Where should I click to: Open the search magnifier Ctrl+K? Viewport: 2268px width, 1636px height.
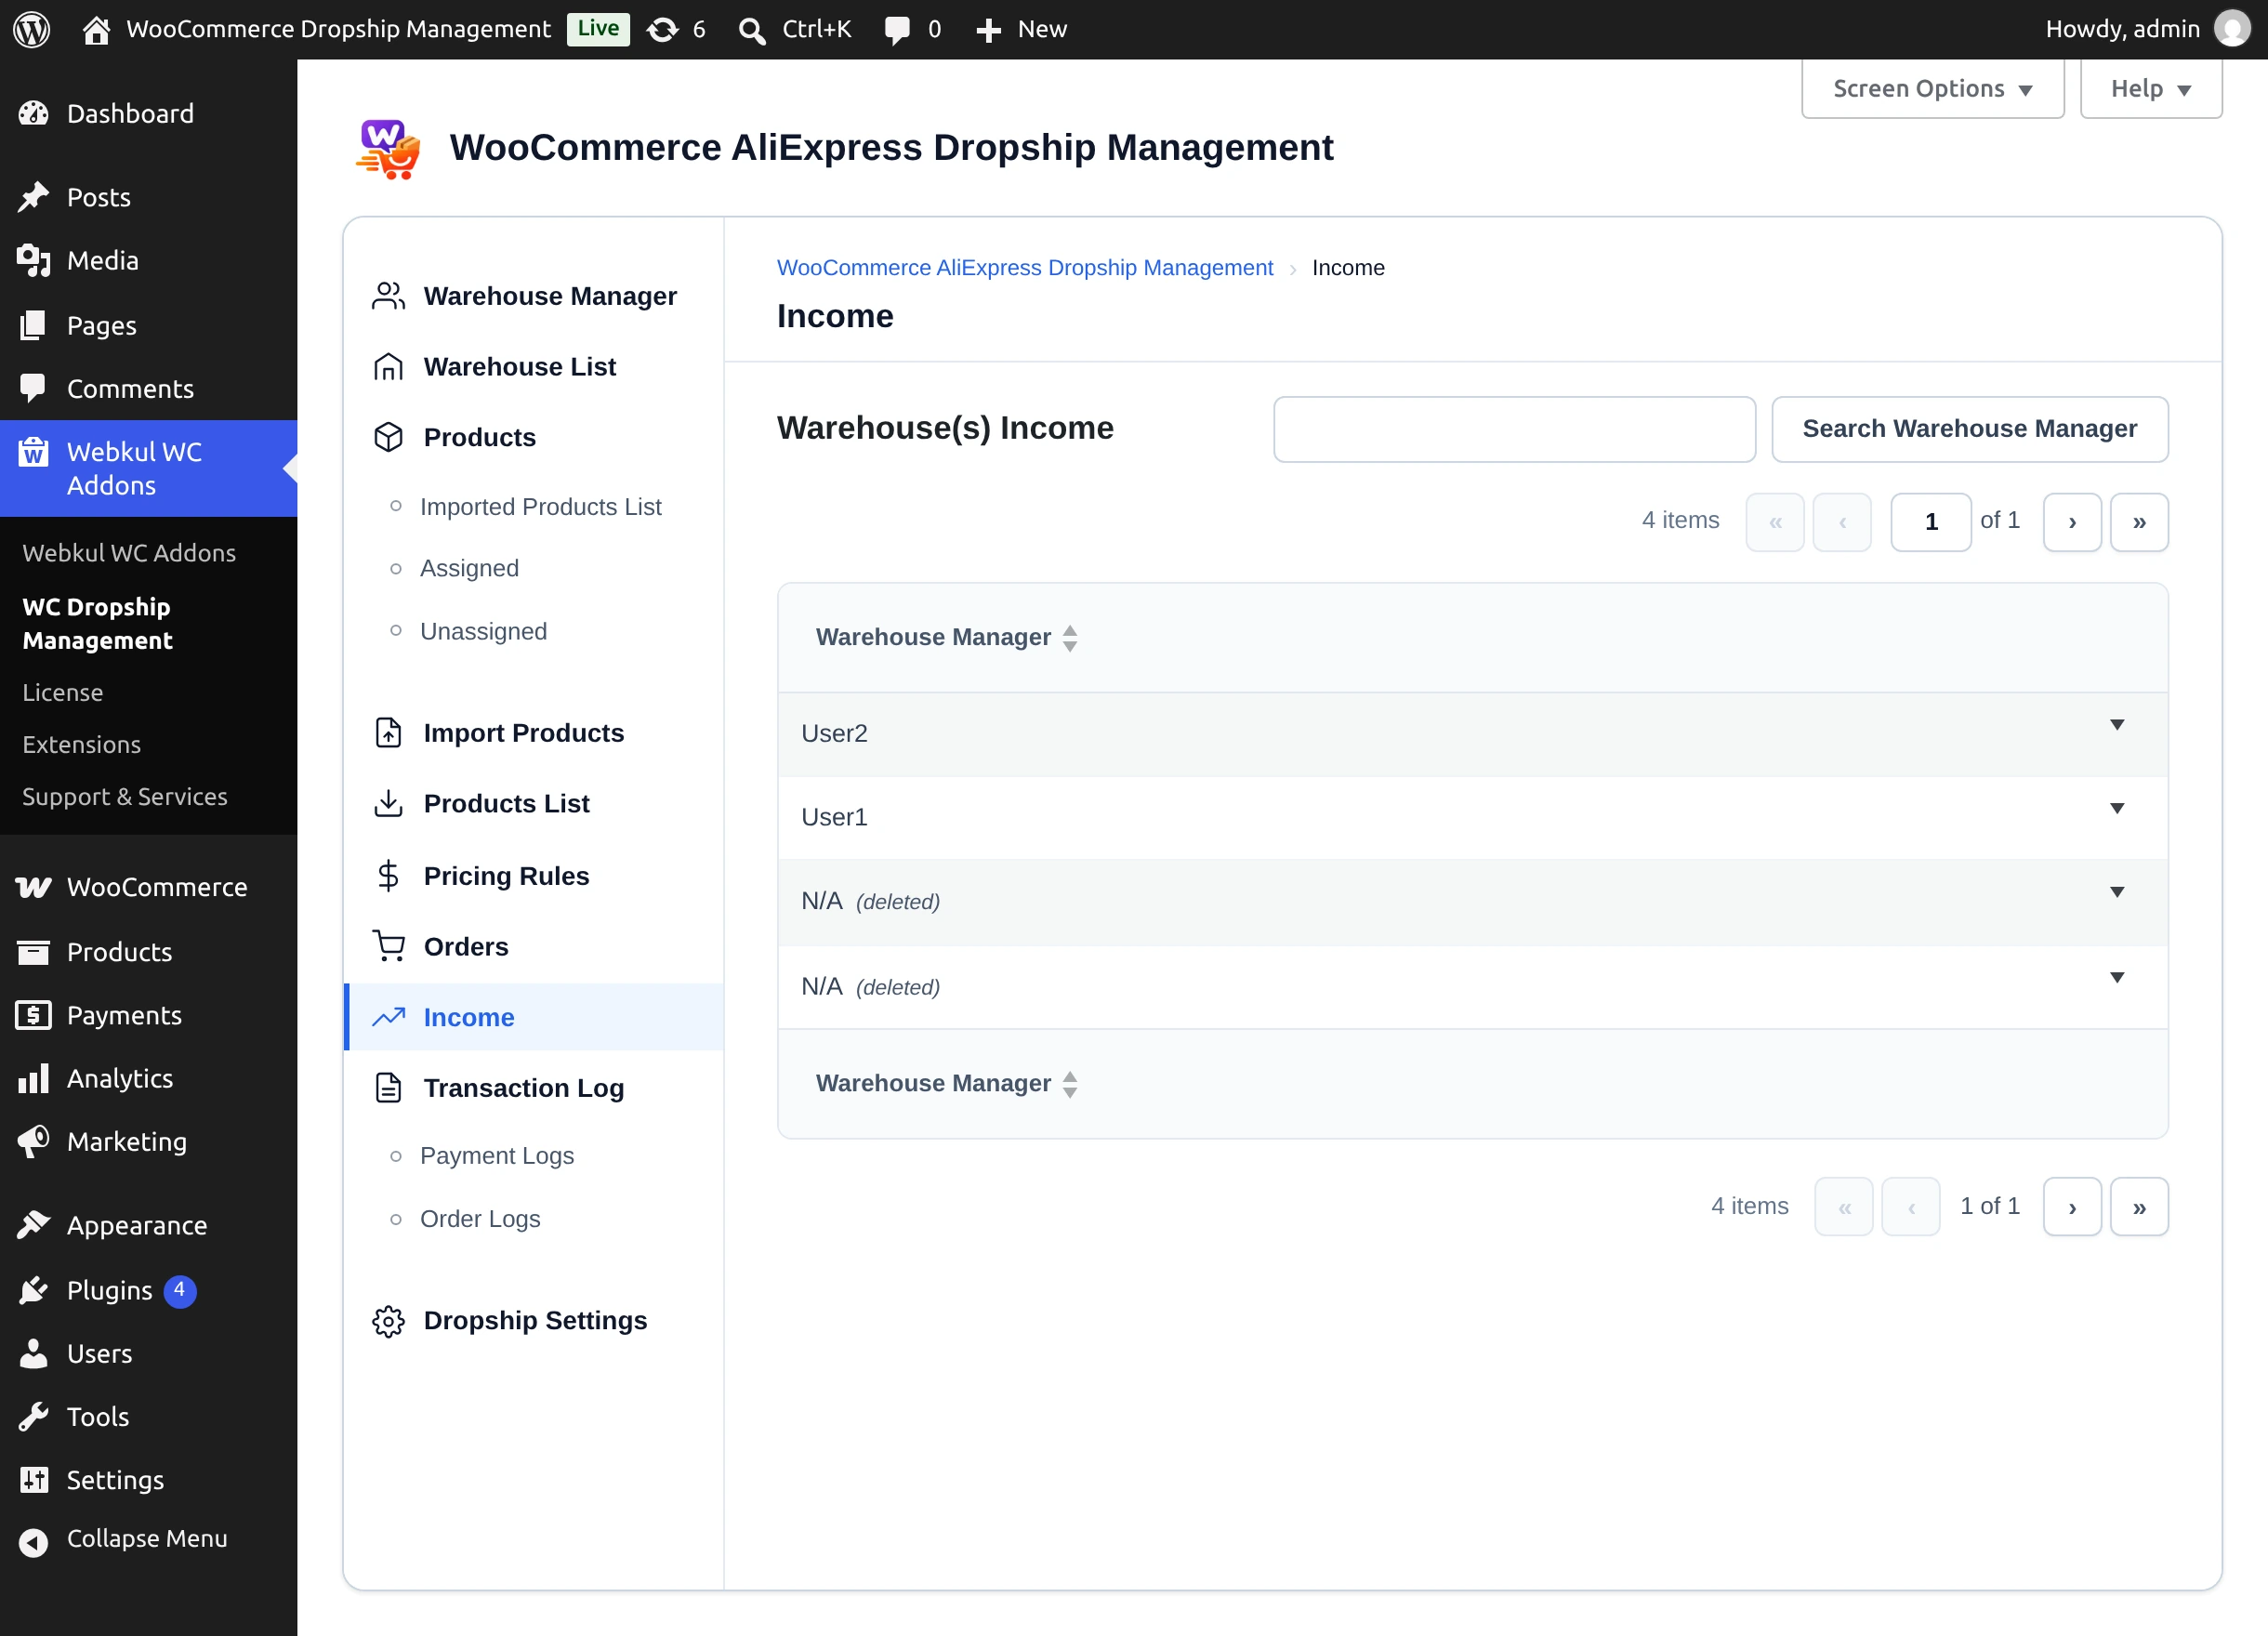tap(752, 30)
